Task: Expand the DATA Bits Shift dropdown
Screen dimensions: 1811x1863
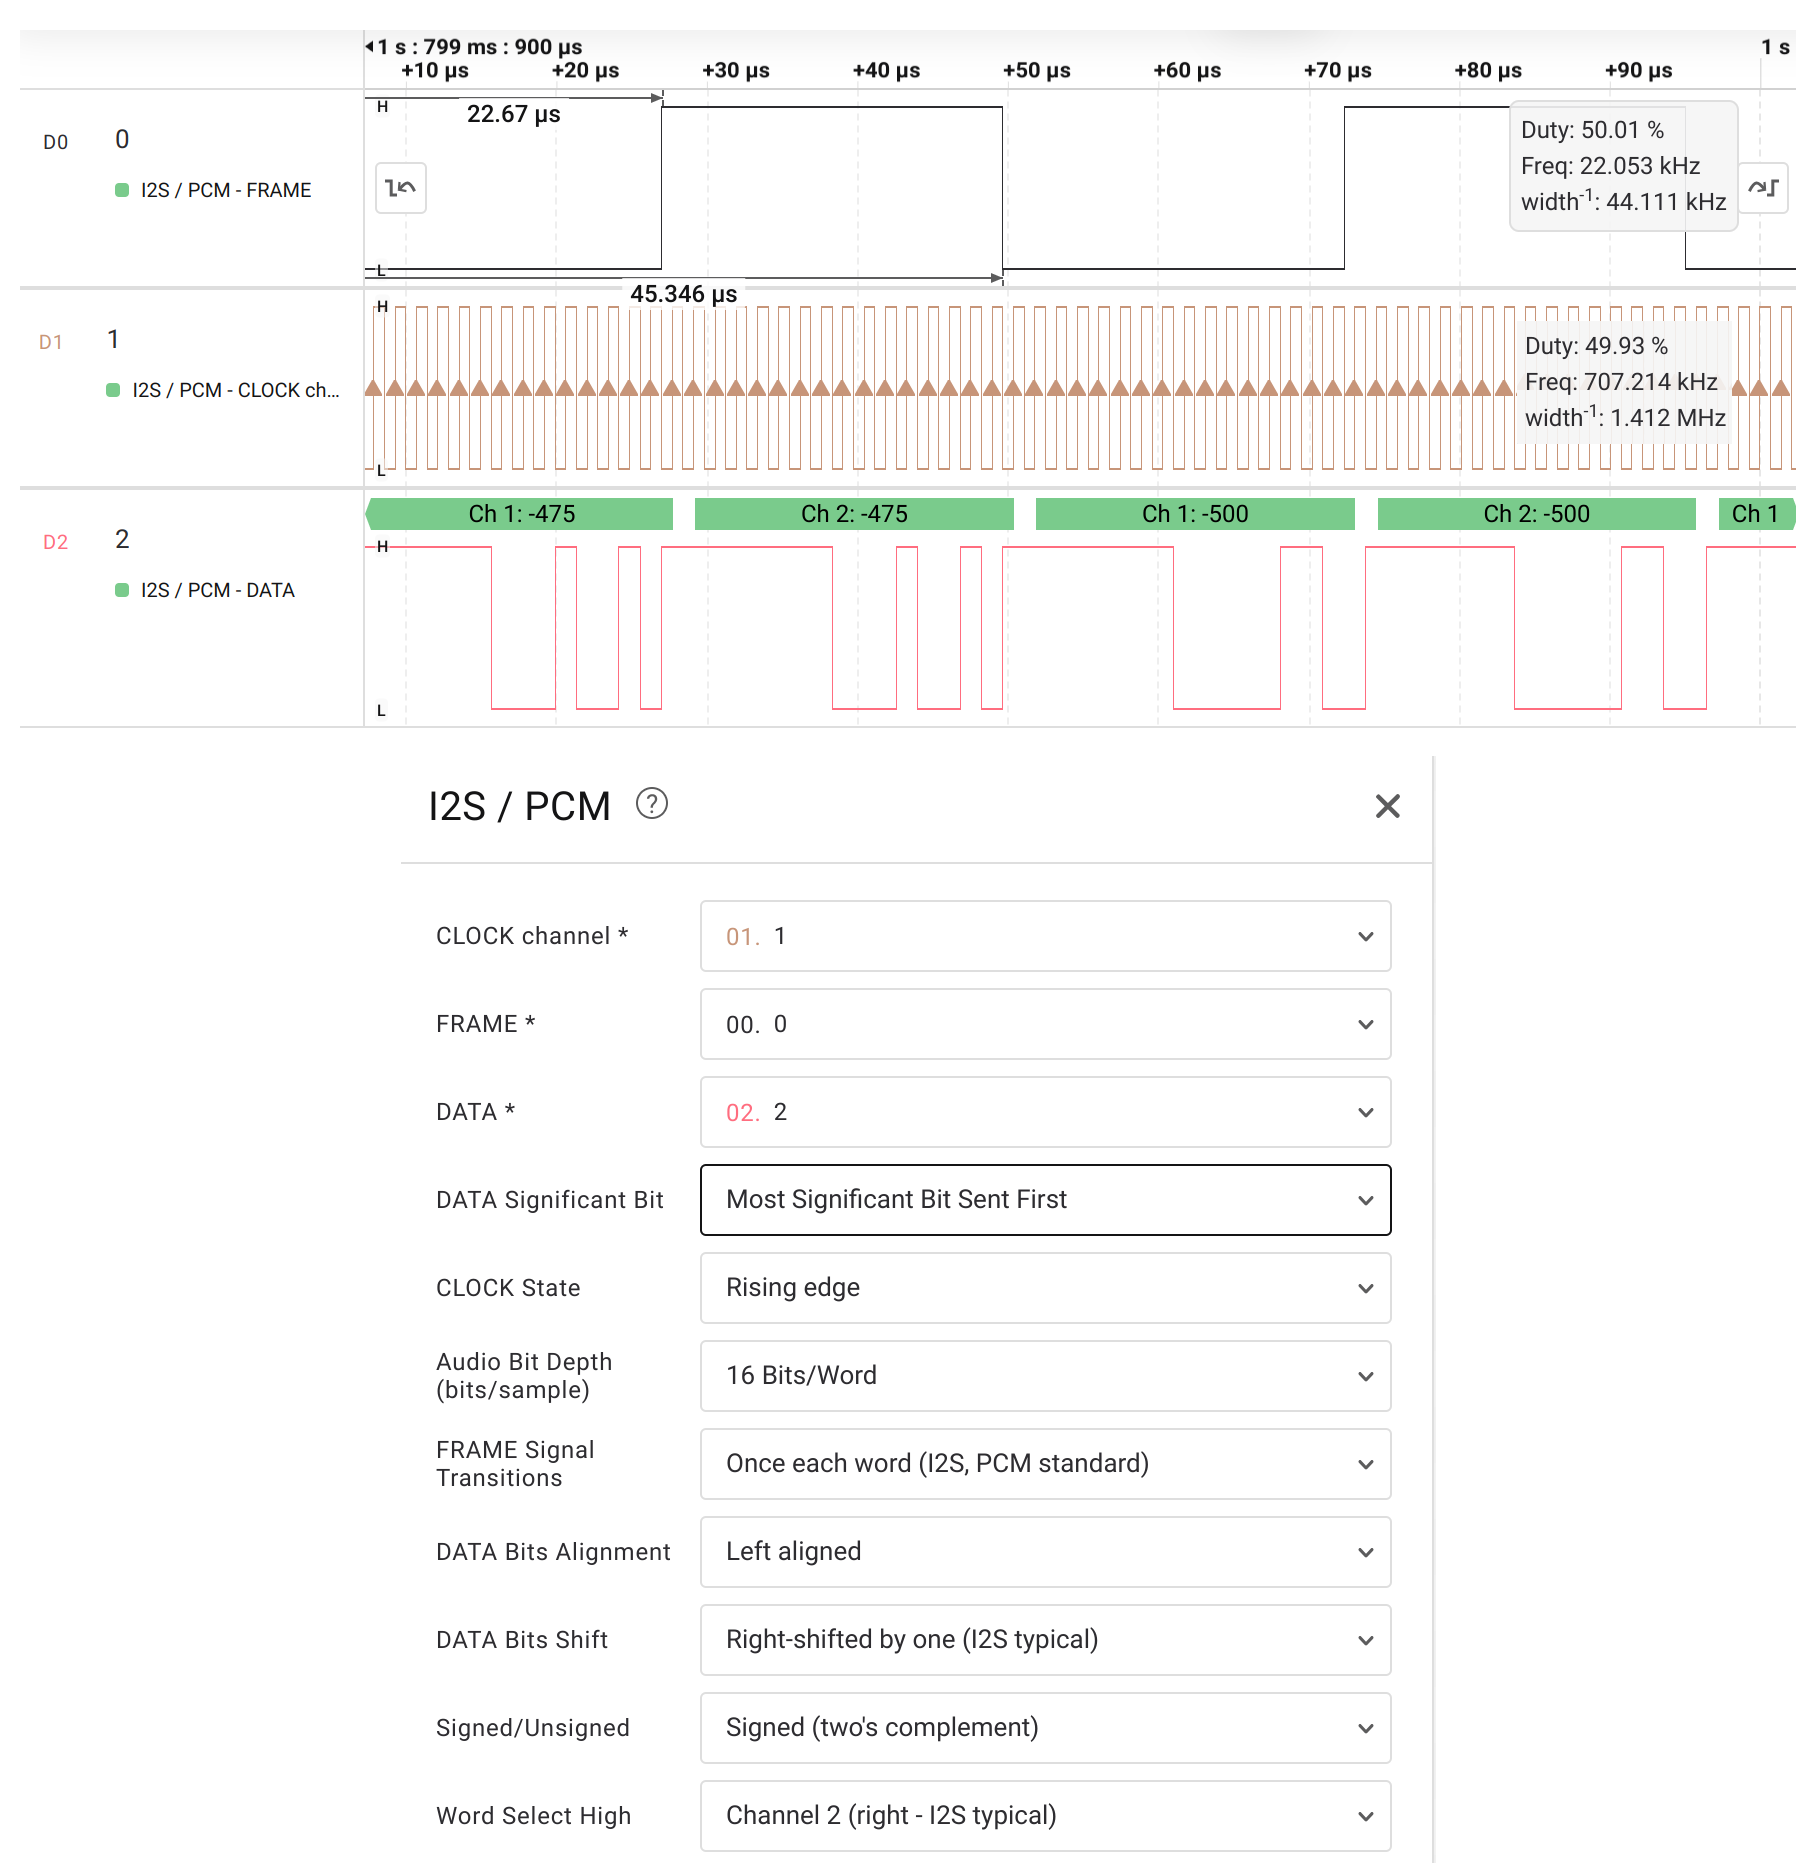Action: [1045, 1640]
